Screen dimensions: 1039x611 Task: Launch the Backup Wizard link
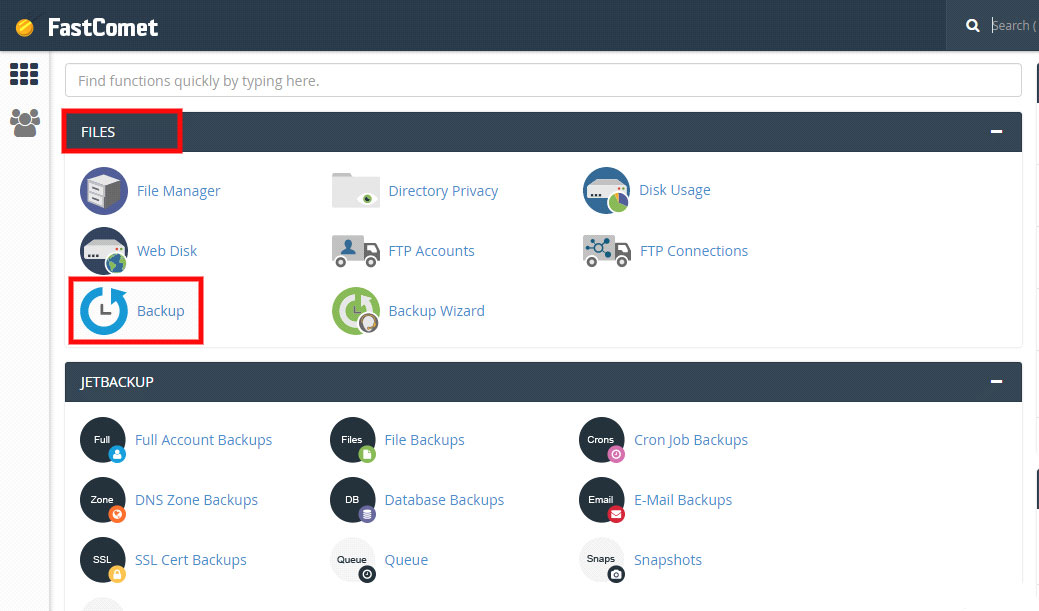tap(437, 311)
